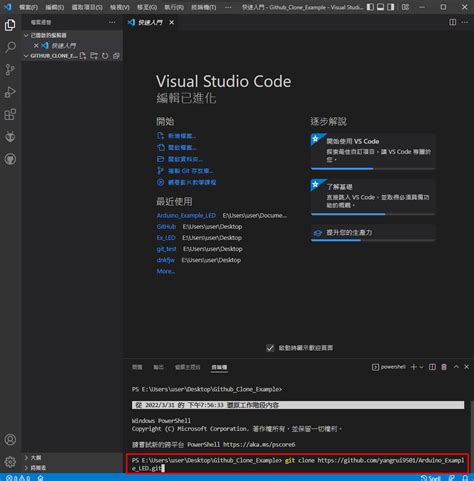The height and width of the screenshot is (481, 474).
Task: Refresh the Explorer file tree
Action: pyautogui.click(x=105, y=56)
